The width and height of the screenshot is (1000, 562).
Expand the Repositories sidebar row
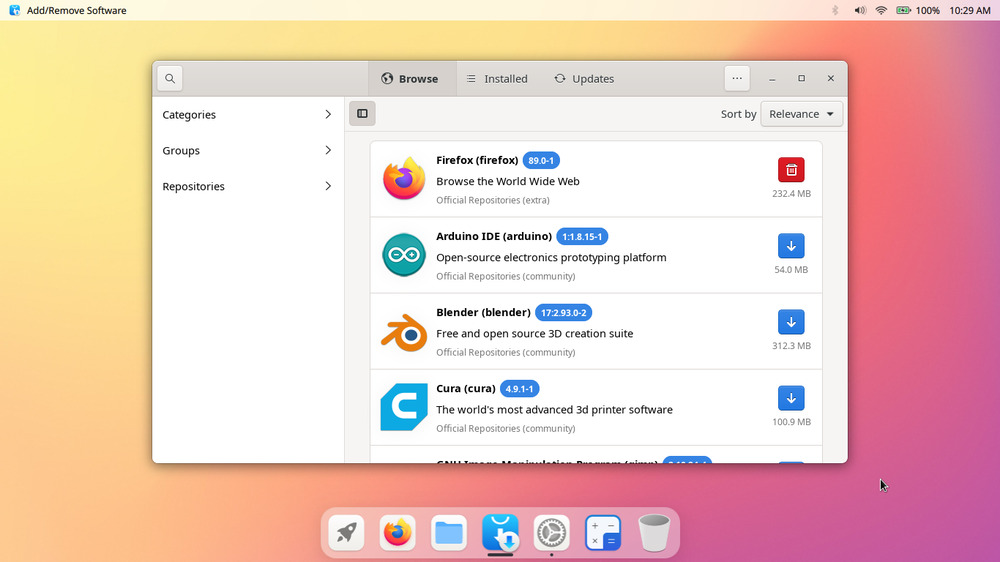(x=247, y=186)
